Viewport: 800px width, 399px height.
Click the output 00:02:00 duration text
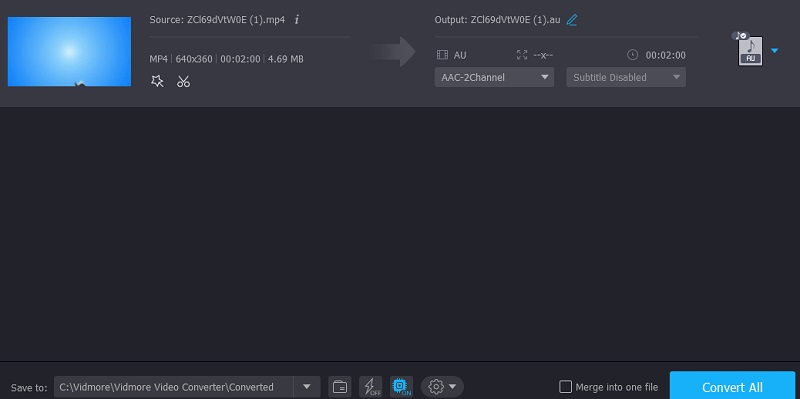pos(666,55)
